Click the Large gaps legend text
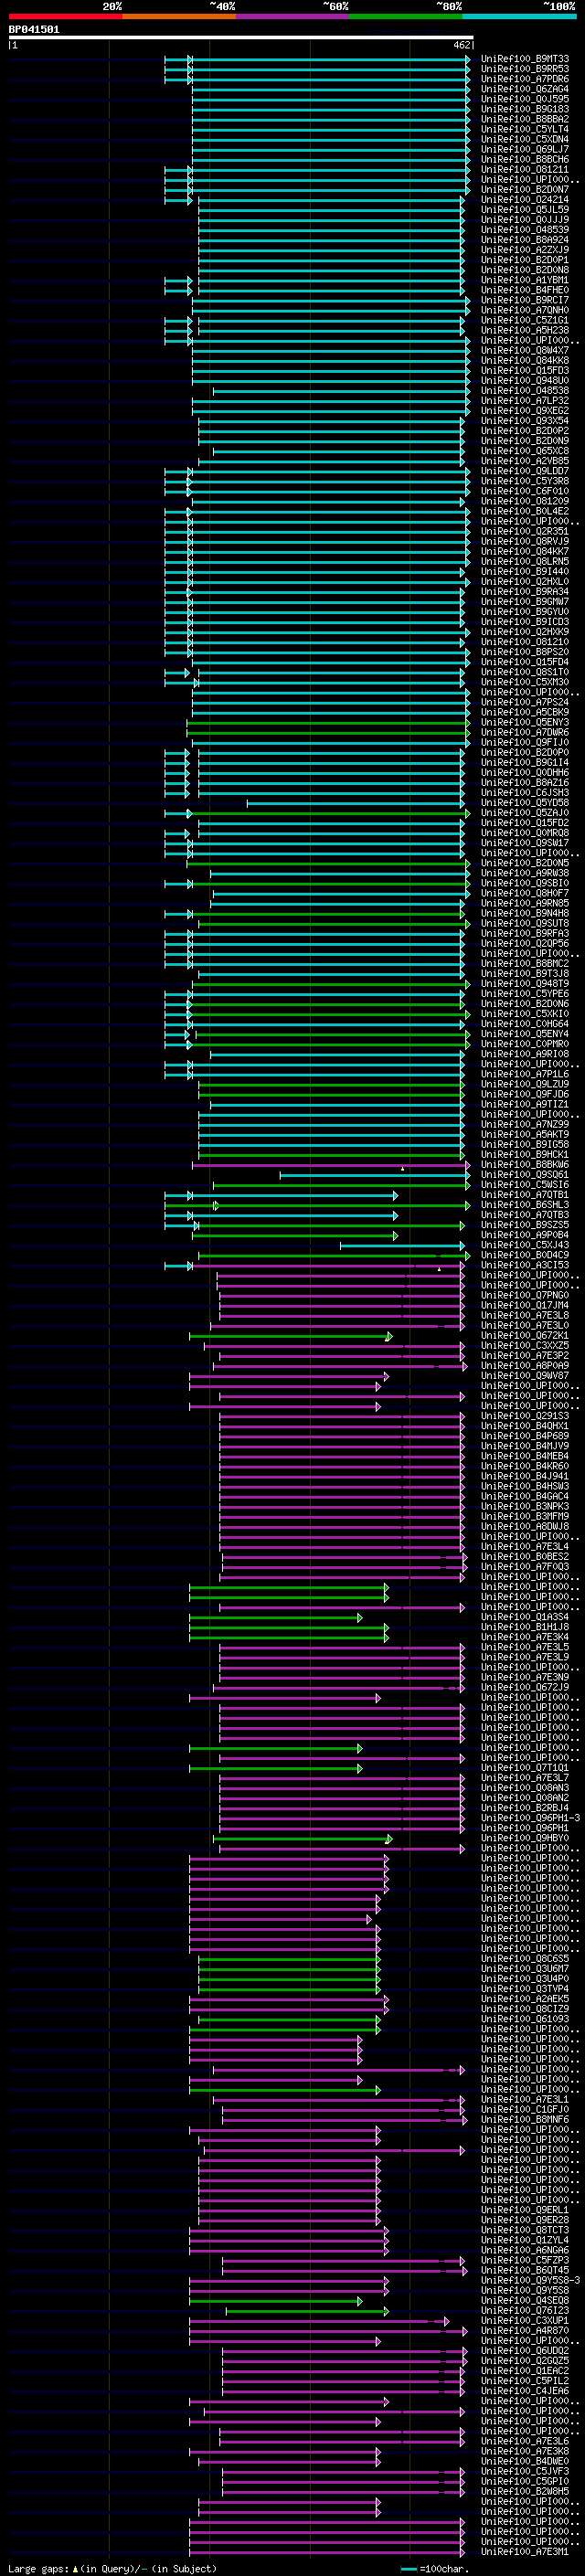585x2576 pixels. [x=112, y=2568]
